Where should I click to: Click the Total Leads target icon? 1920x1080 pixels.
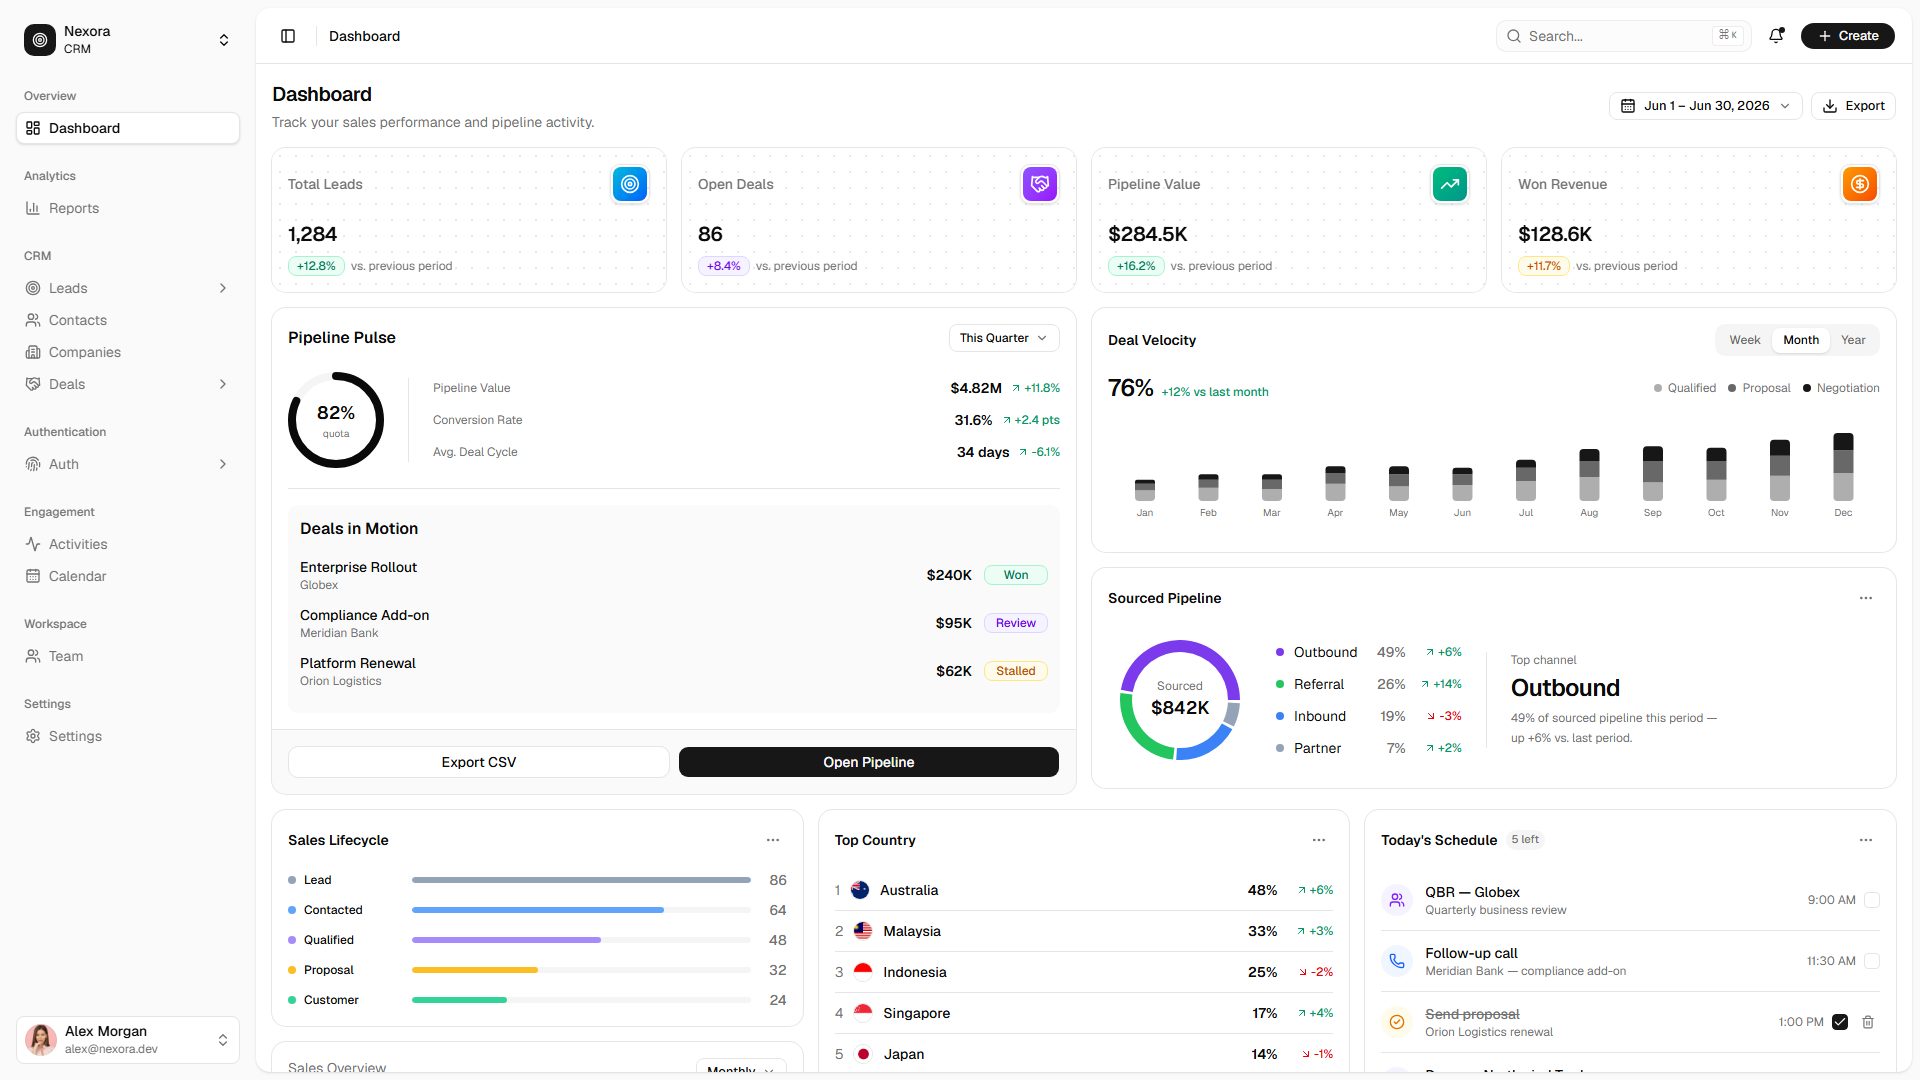coord(630,184)
